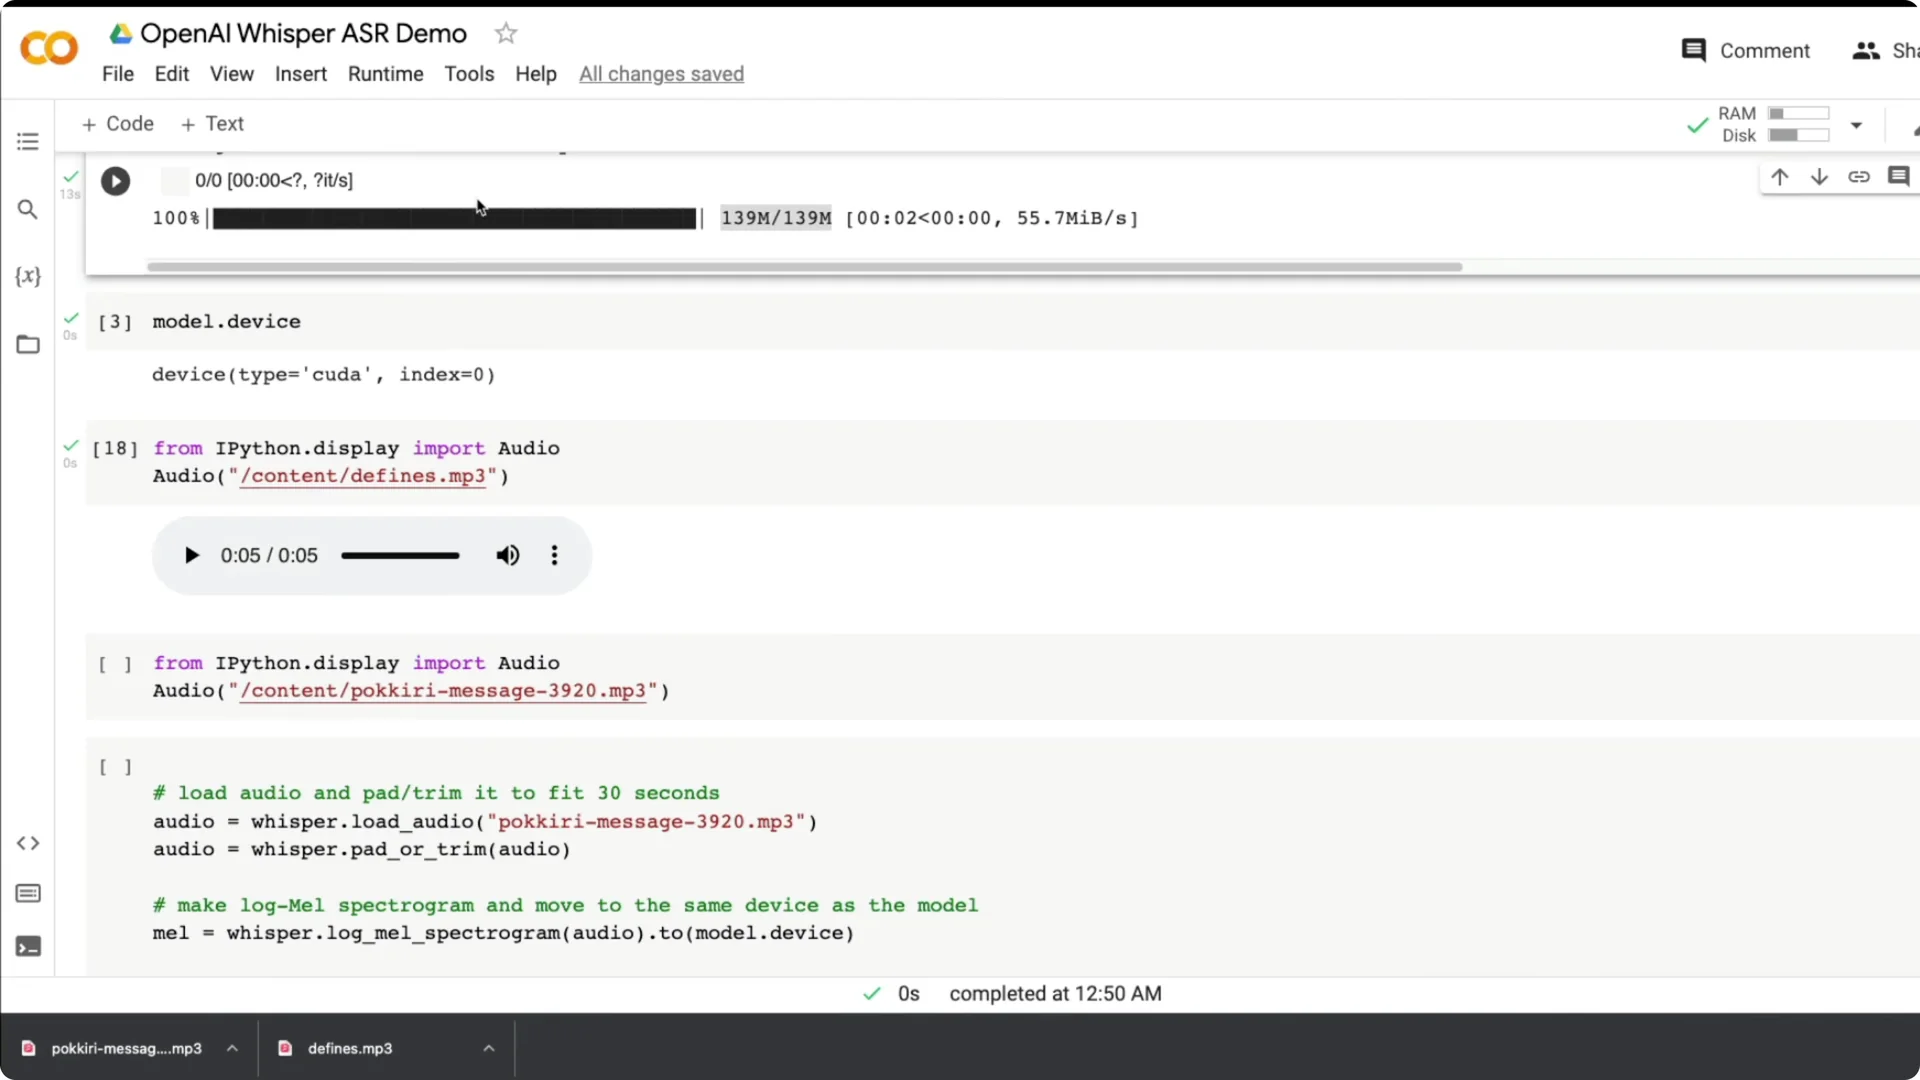
Task: Open the Files browser in the sidebar
Action: click(x=27, y=344)
